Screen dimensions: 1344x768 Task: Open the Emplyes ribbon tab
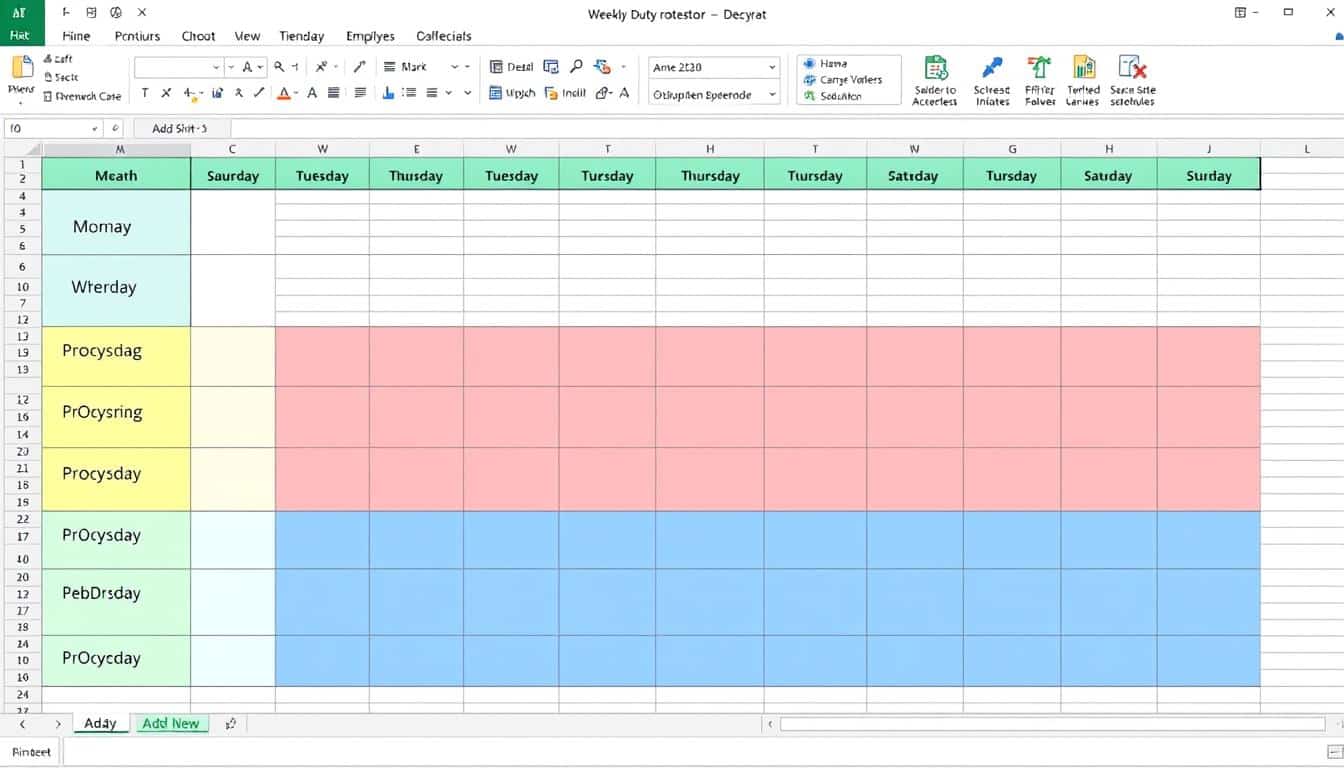point(370,36)
